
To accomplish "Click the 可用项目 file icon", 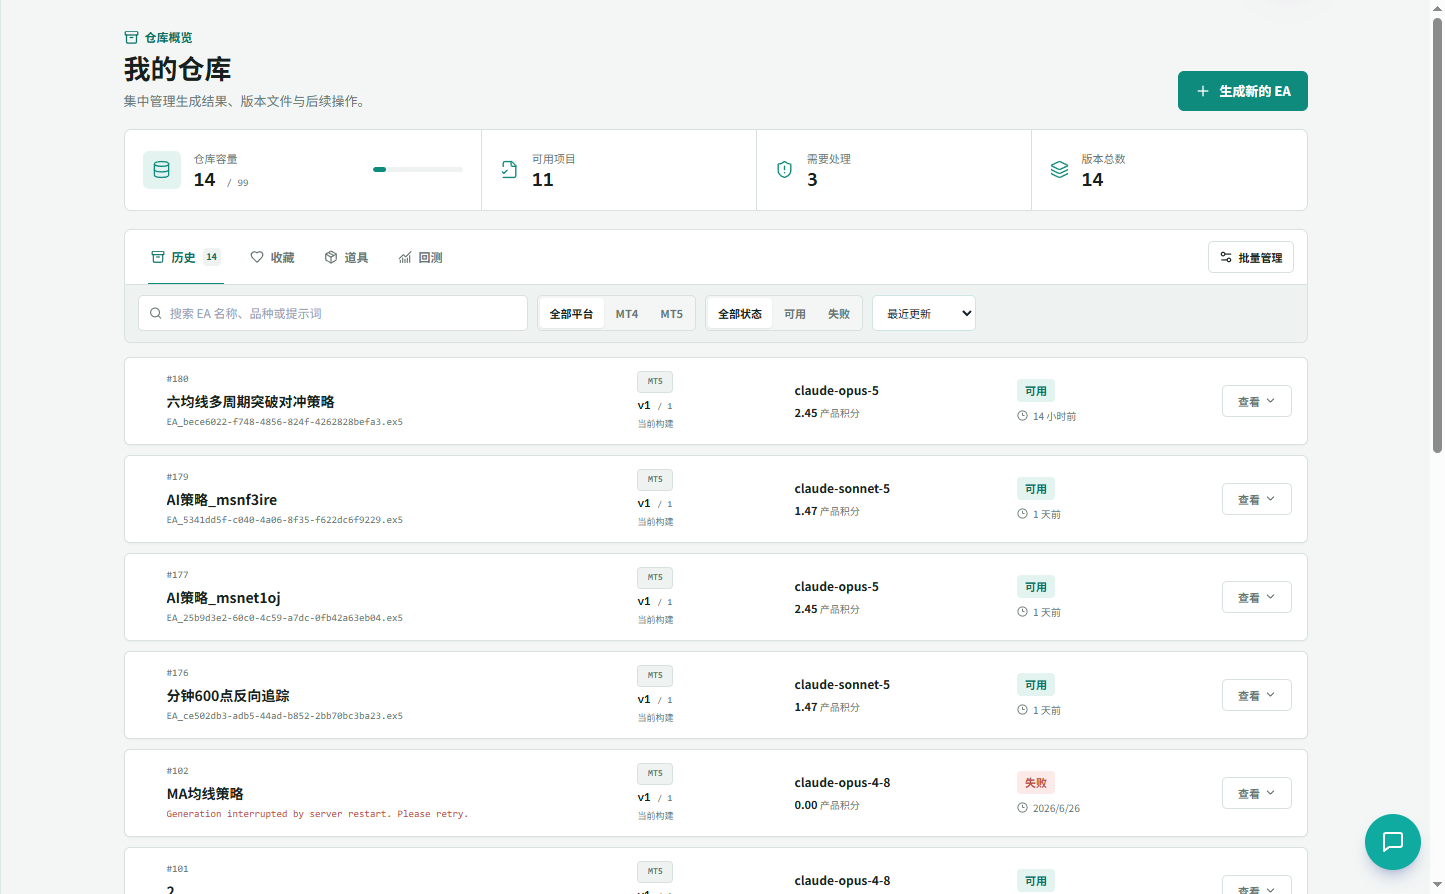I will (509, 170).
